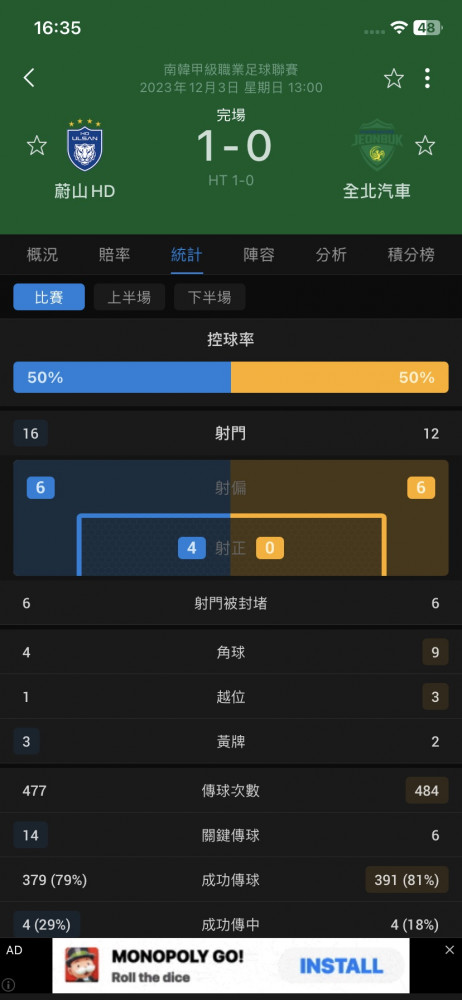This screenshot has width=462, height=1000.
Task: Favorite this match with header star
Action: click(394, 78)
